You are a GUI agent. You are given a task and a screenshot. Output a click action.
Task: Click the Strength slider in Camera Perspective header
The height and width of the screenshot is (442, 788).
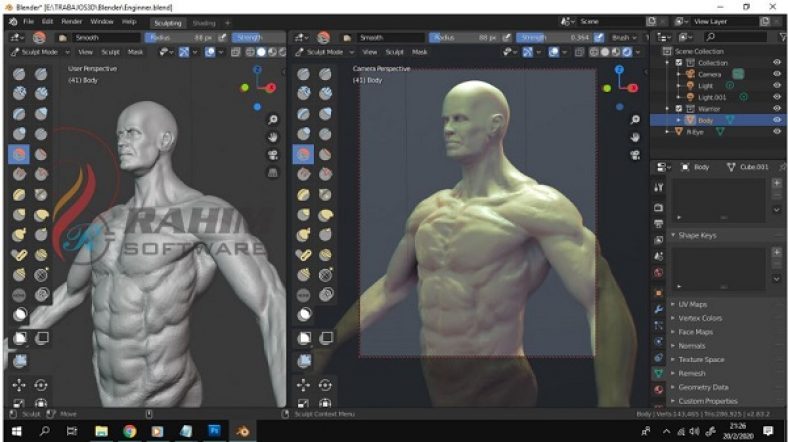(x=550, y=37)
